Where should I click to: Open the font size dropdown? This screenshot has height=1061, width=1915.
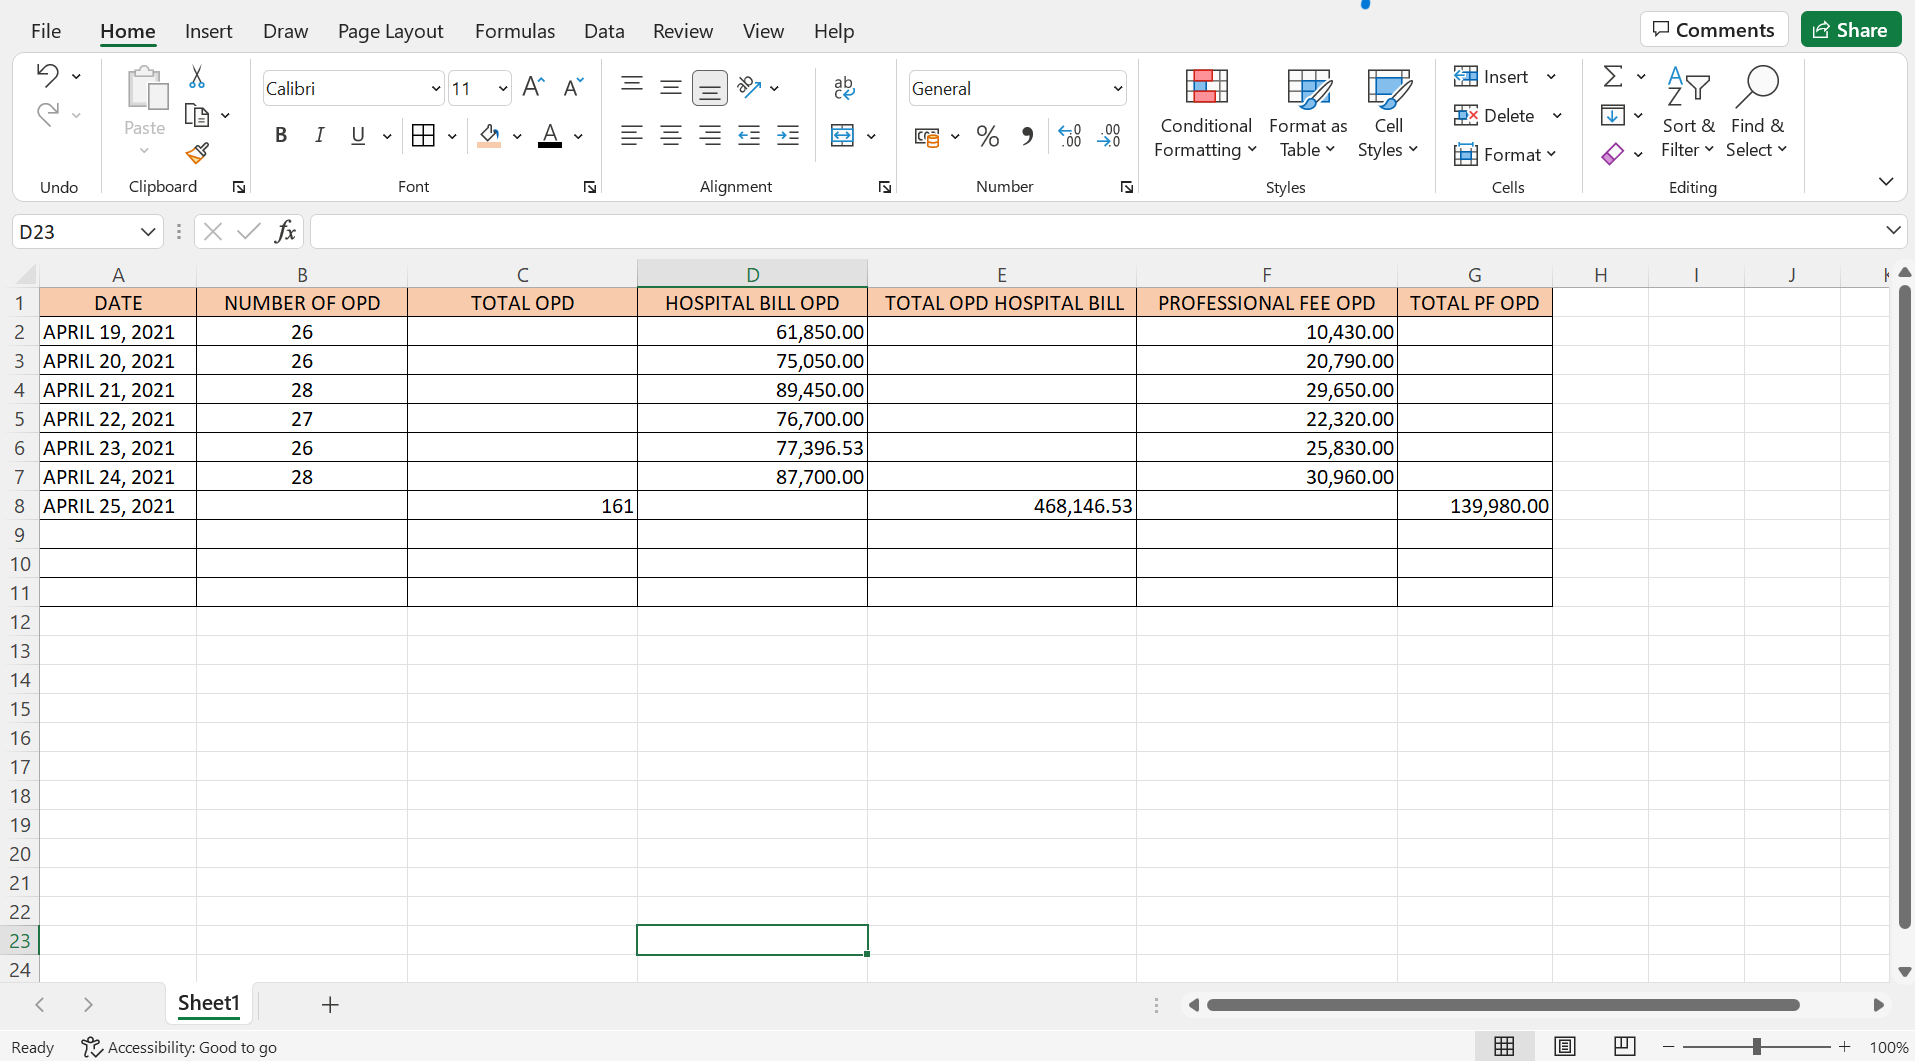[x=502, y=89]
